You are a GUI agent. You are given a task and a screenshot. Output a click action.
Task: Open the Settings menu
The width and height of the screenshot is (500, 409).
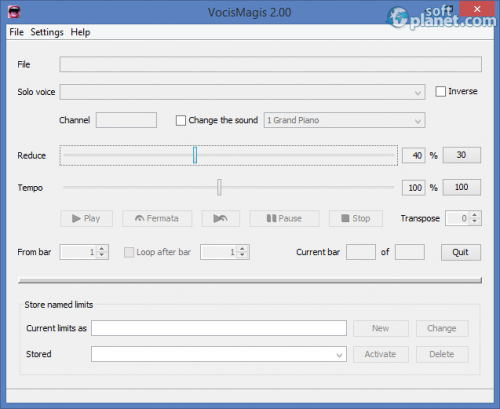(x=47, y=32)
